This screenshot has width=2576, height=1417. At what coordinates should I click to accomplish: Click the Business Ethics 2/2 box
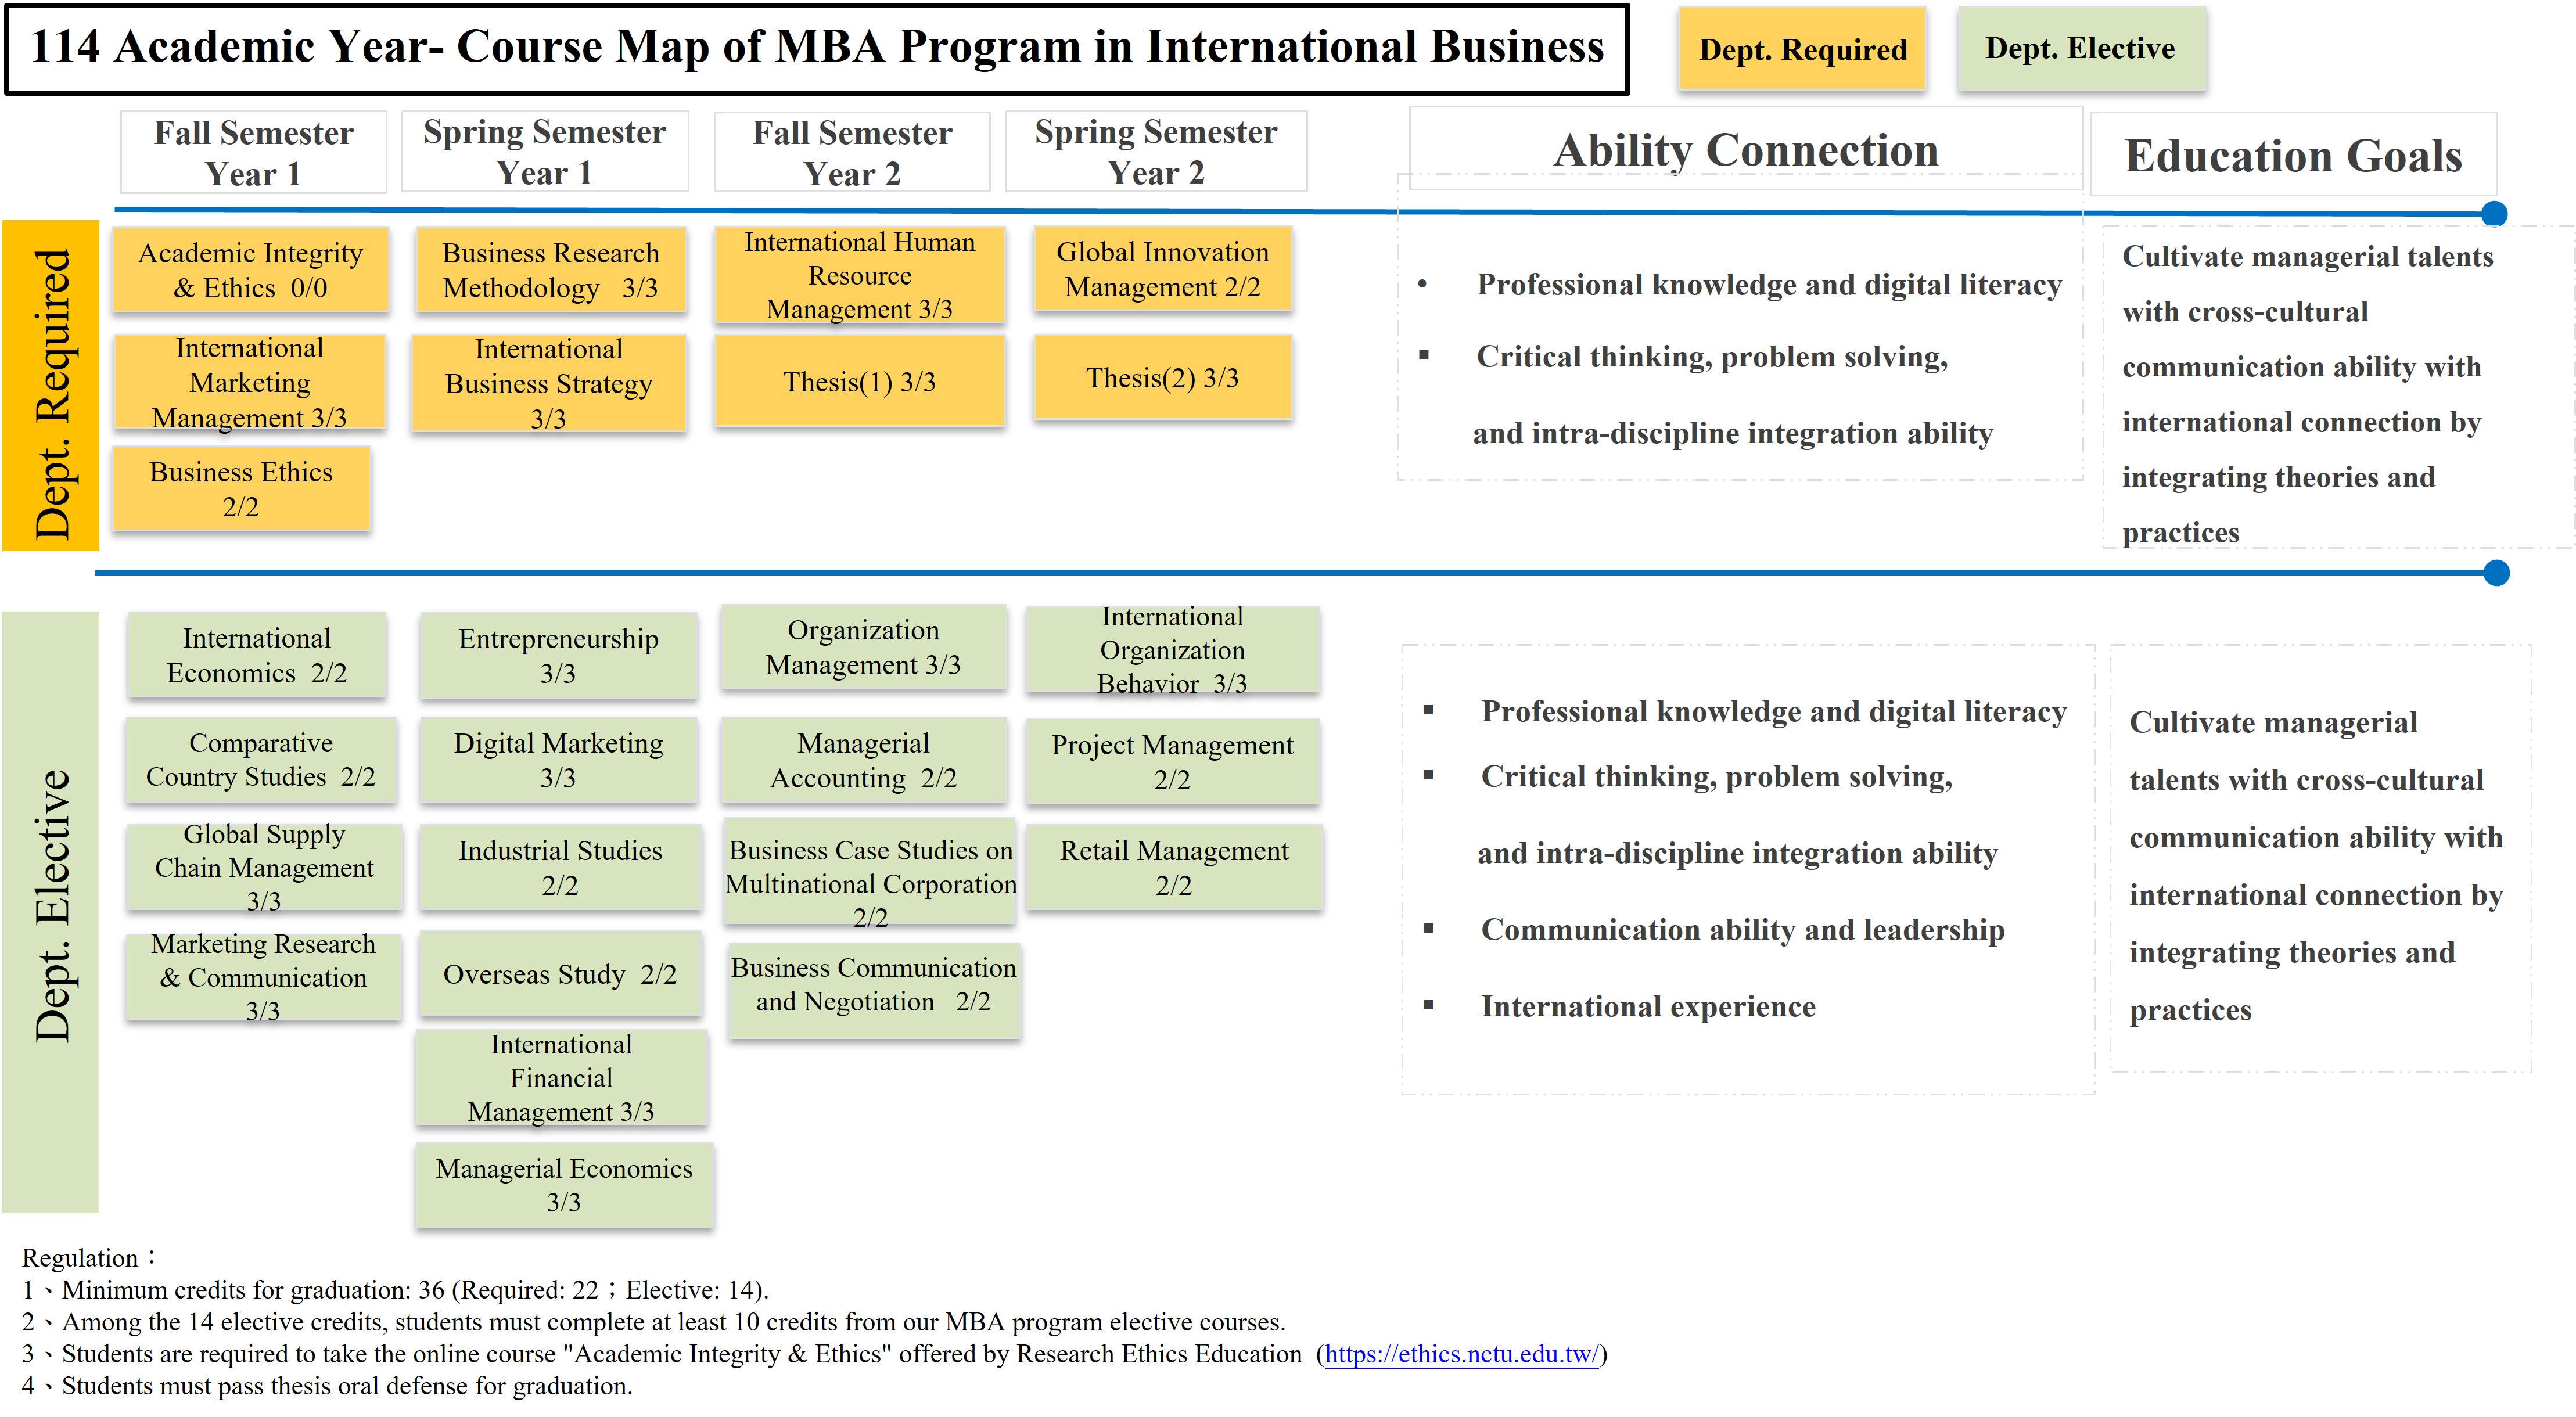click(241, 488)
